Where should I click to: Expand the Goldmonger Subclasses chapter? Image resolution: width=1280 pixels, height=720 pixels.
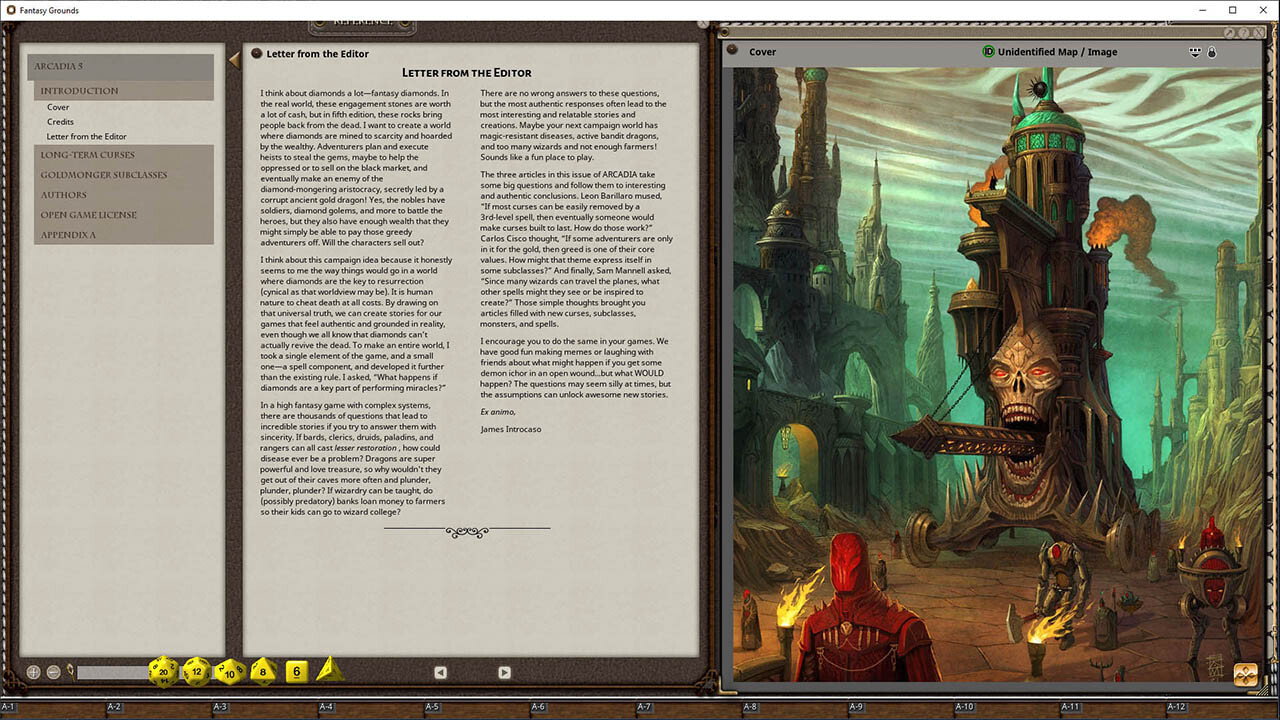click(x=103, y=175)
